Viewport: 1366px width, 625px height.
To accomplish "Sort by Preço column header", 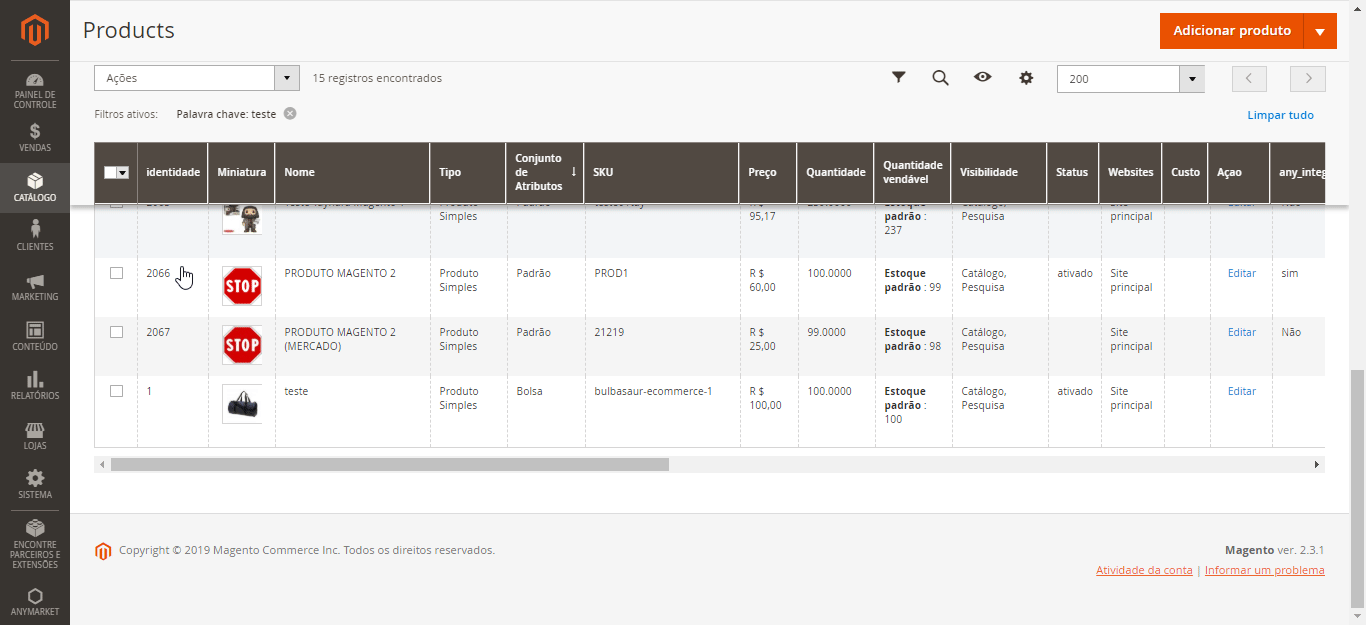I will point(767,172).
